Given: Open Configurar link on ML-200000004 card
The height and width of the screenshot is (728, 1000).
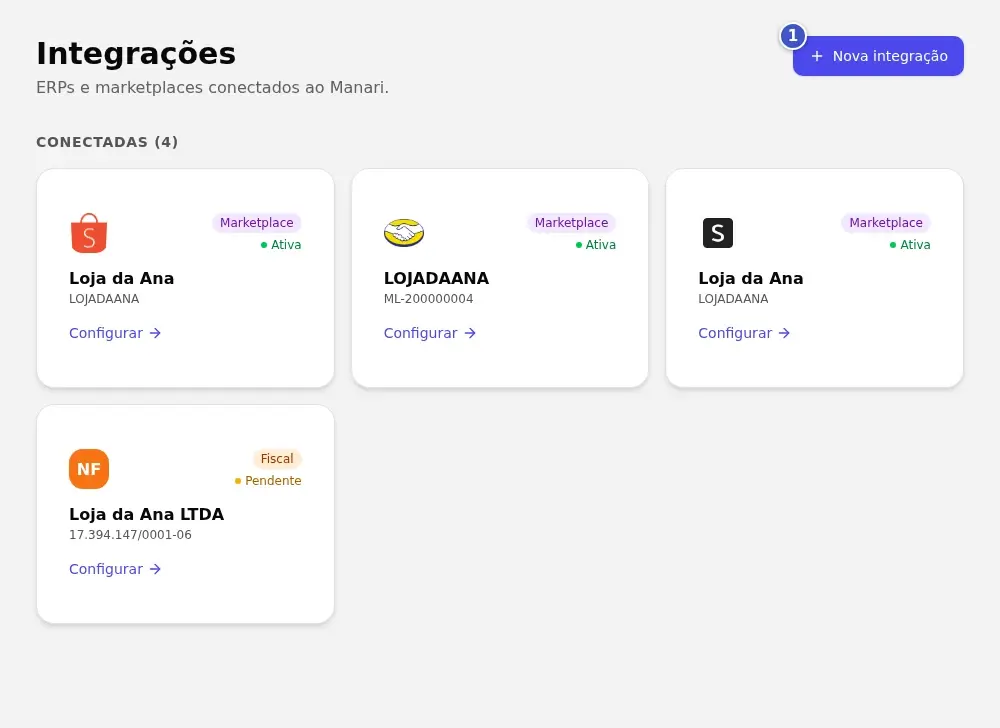Looking at the screenshot, I should click(430, 333).
